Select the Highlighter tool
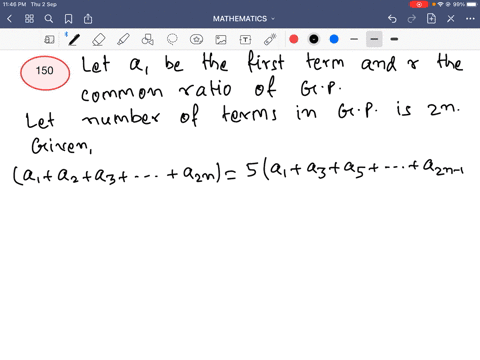 (123, 39)
